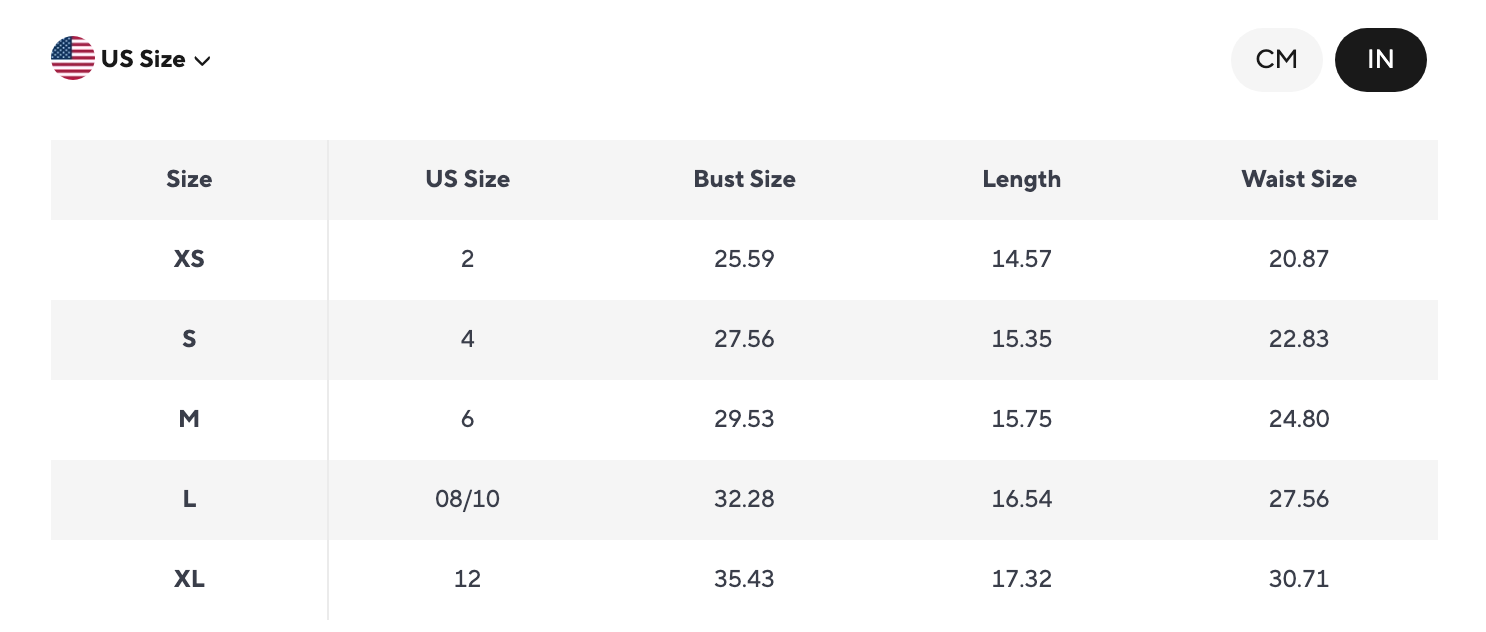Click the Waist Size column header
Image resolution: width=1486 pixels, height=632 pixels.
click(1298, 180)
